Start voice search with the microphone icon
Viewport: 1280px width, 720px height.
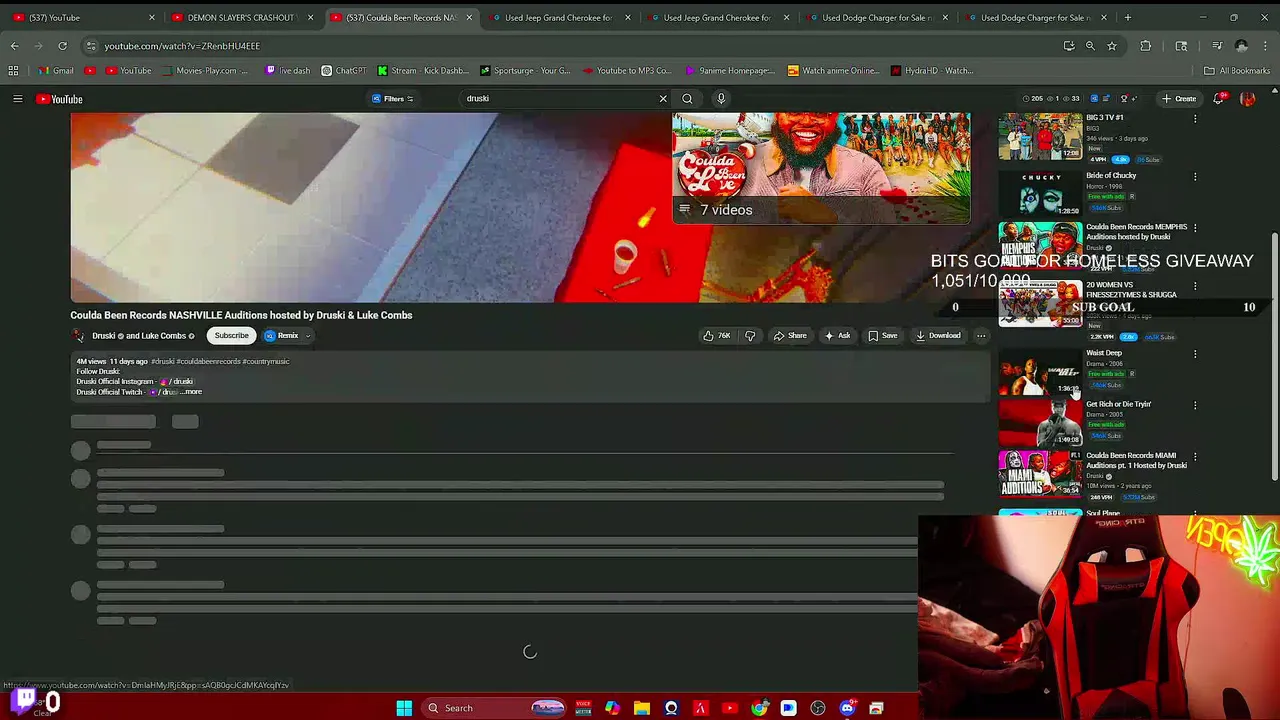[x=720, y=98]
